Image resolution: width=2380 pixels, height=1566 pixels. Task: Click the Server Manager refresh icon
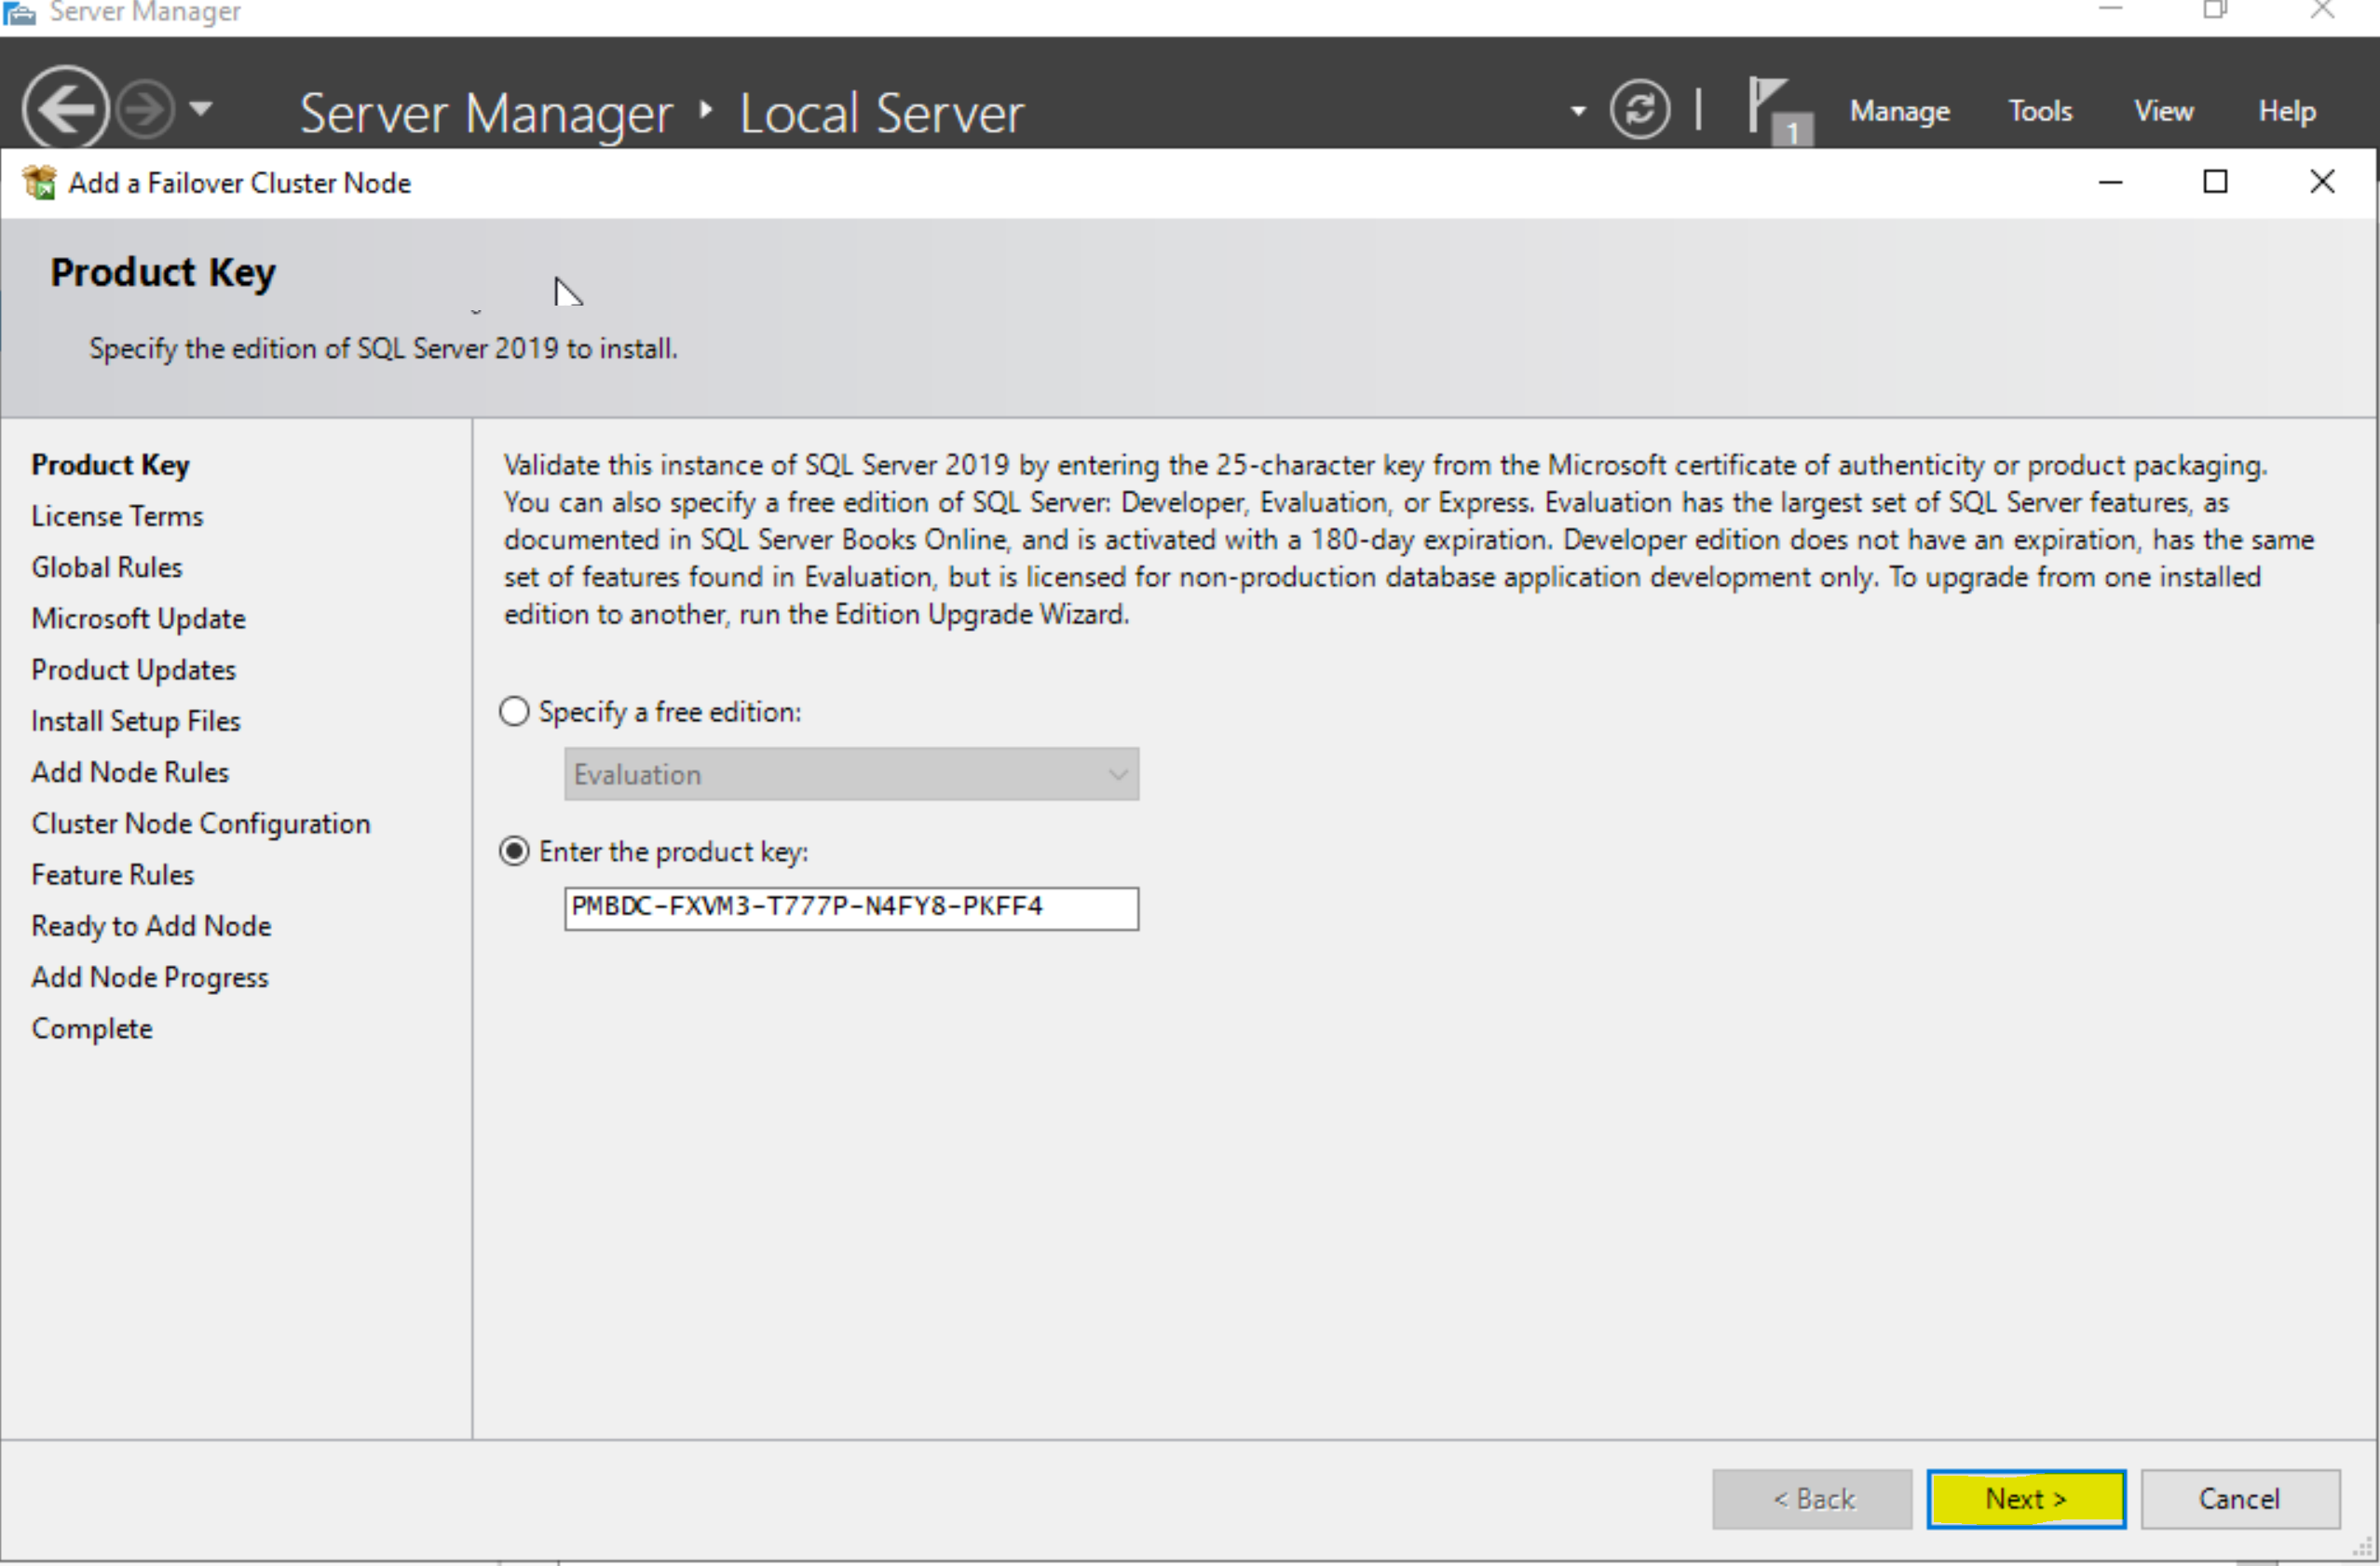[1639, 109]
